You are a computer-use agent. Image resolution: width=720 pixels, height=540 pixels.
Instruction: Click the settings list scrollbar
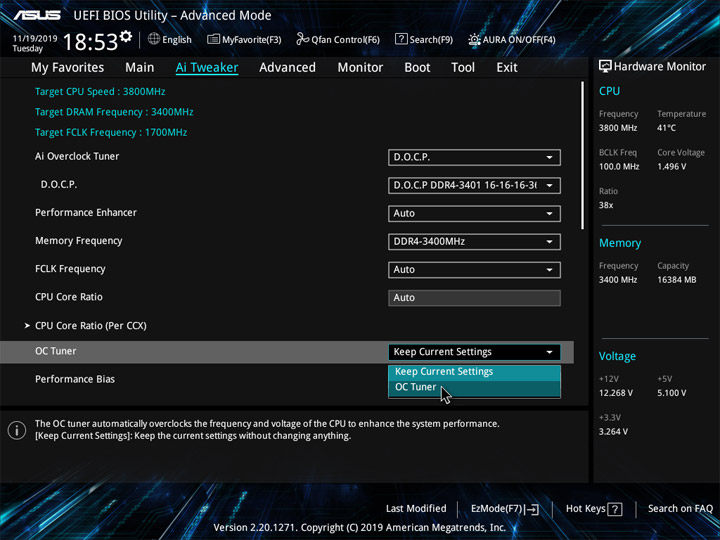click(582, 155)
